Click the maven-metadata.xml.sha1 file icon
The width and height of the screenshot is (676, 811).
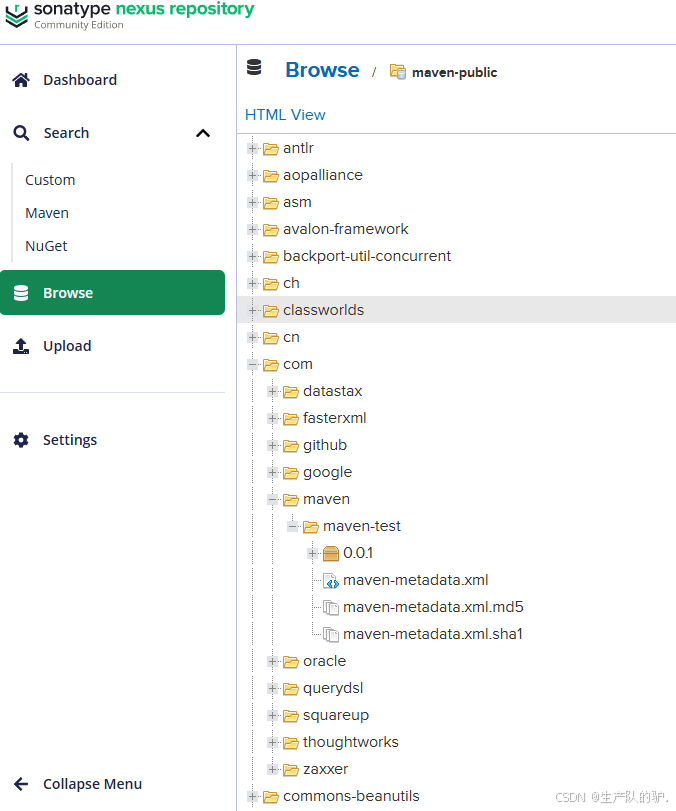coord(331,634)
